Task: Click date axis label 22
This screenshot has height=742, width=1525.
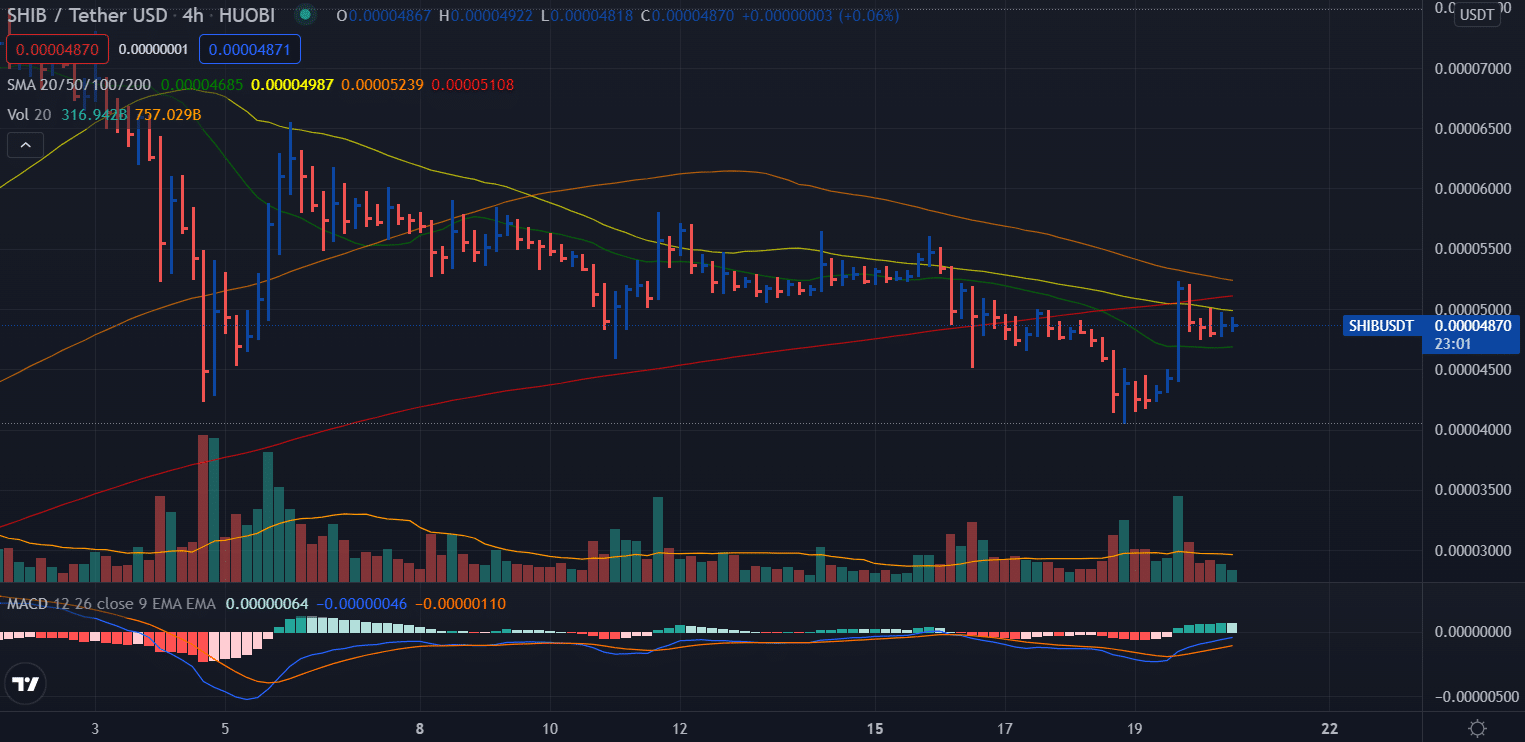Action: pos(1330,728)
